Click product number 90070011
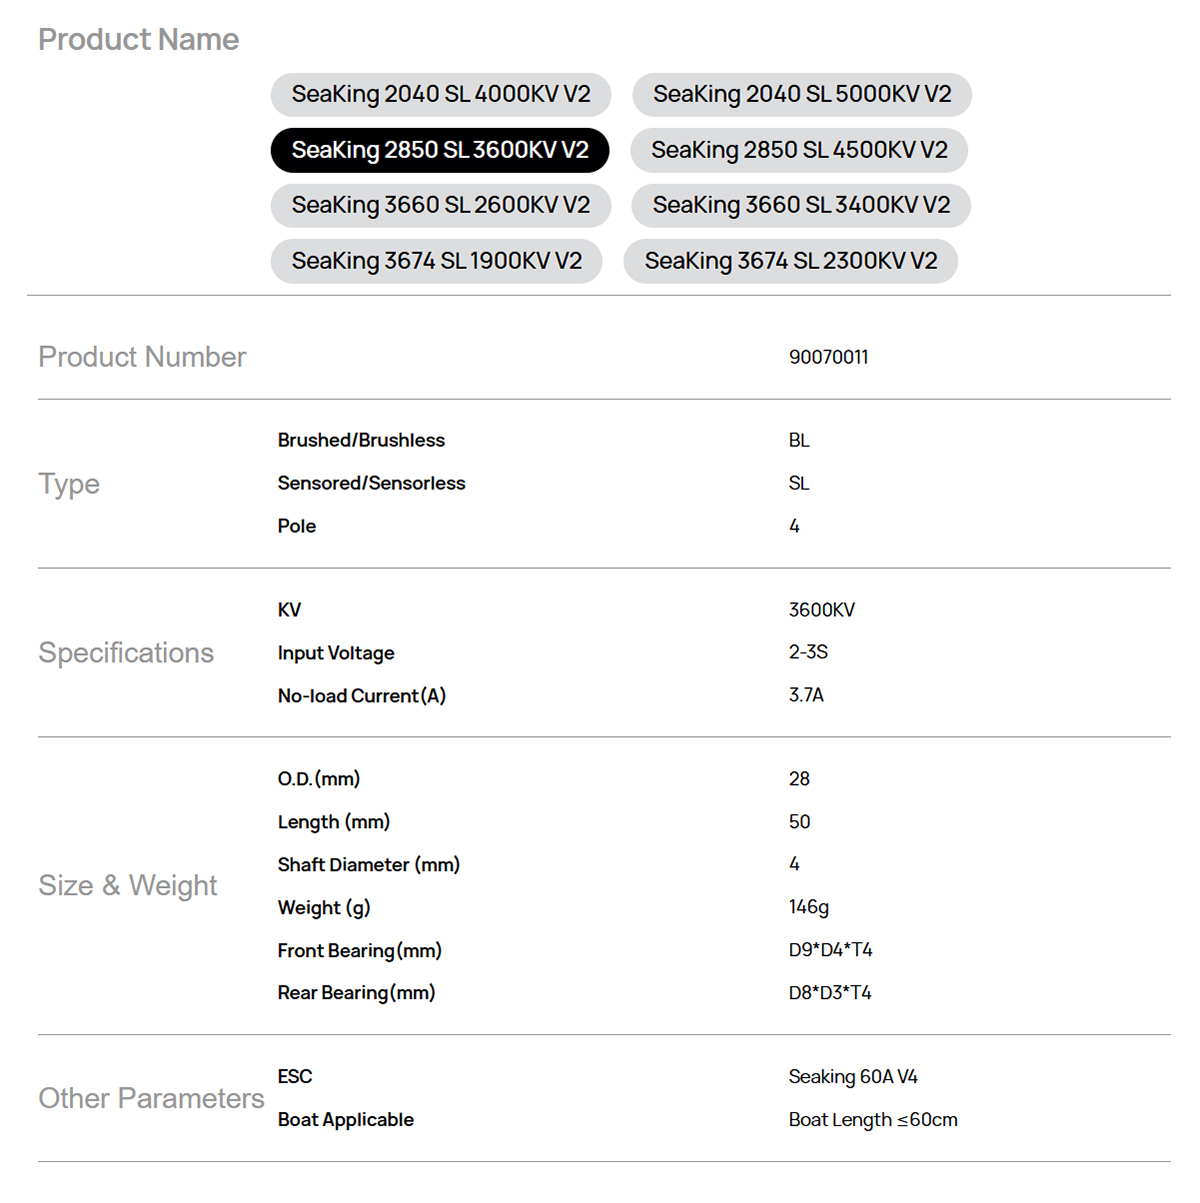 click(x=828, y=357)
